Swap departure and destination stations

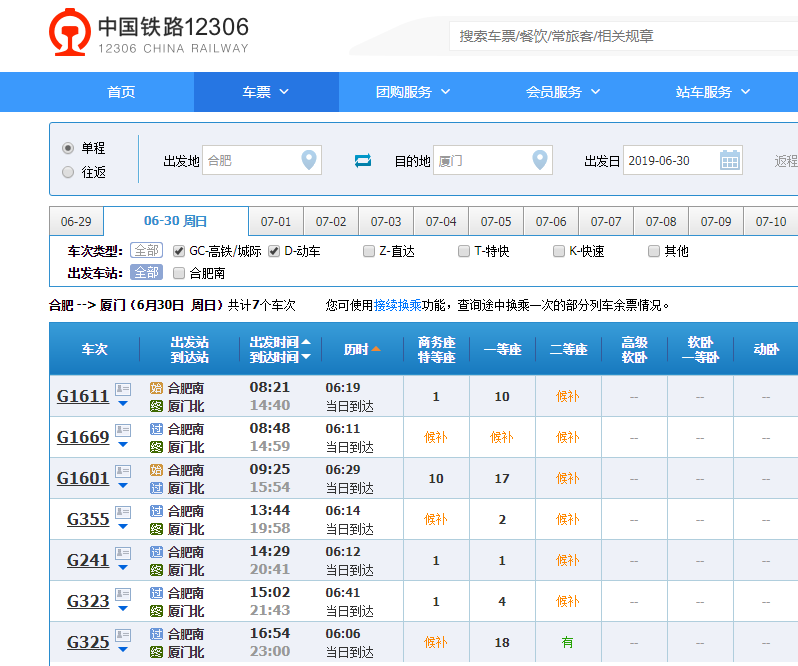[x=363, y=161]
